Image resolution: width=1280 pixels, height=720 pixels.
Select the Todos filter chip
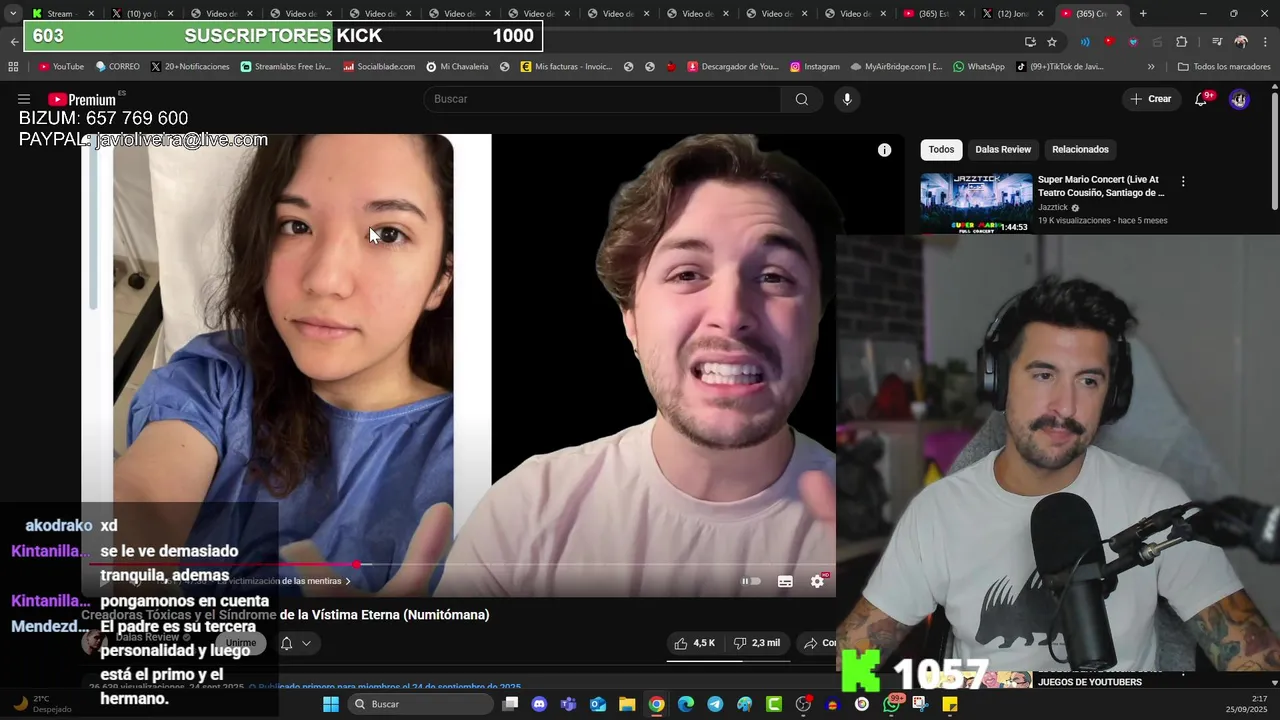click(x=941, y=149)
